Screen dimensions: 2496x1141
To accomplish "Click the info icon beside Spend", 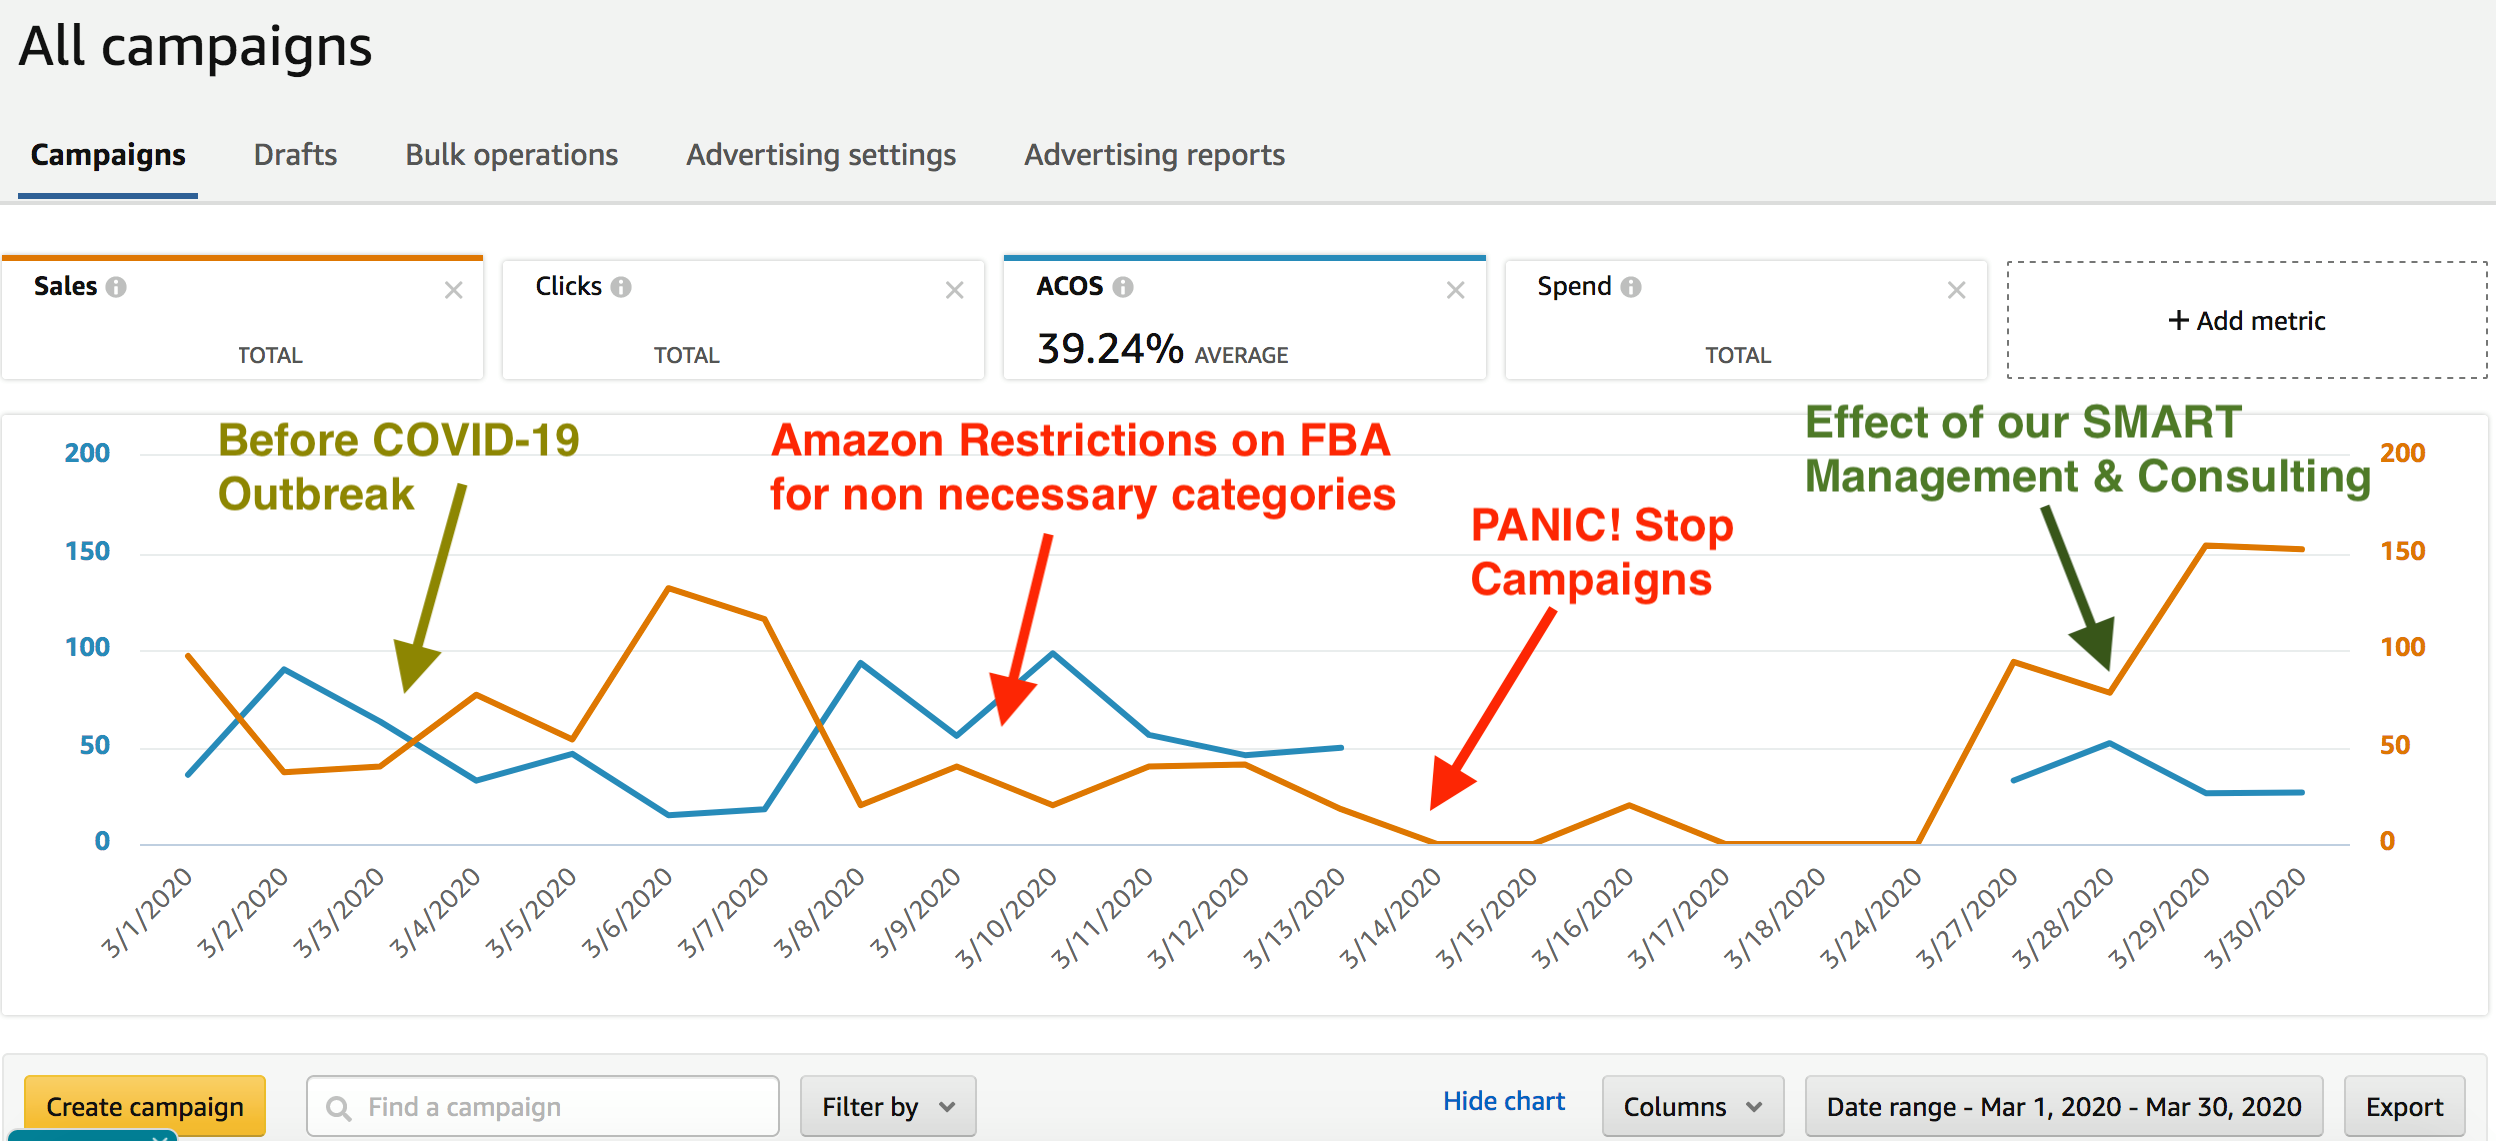I will [1631, 287].
